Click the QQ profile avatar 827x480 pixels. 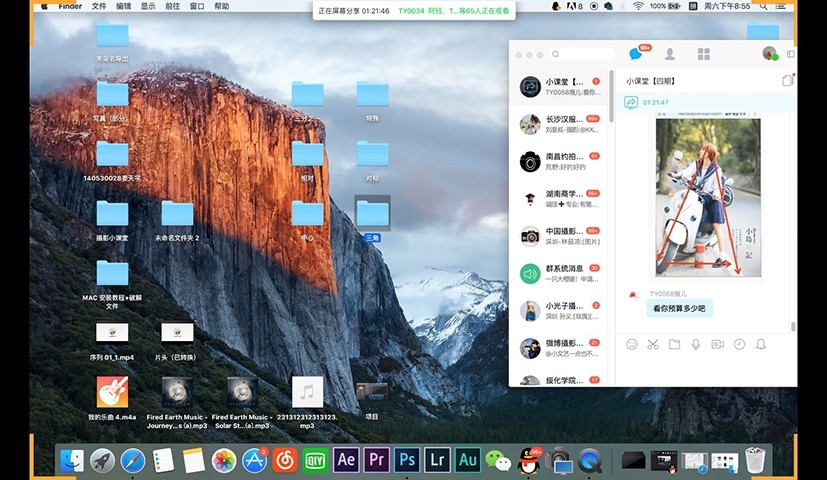[770, 53]
